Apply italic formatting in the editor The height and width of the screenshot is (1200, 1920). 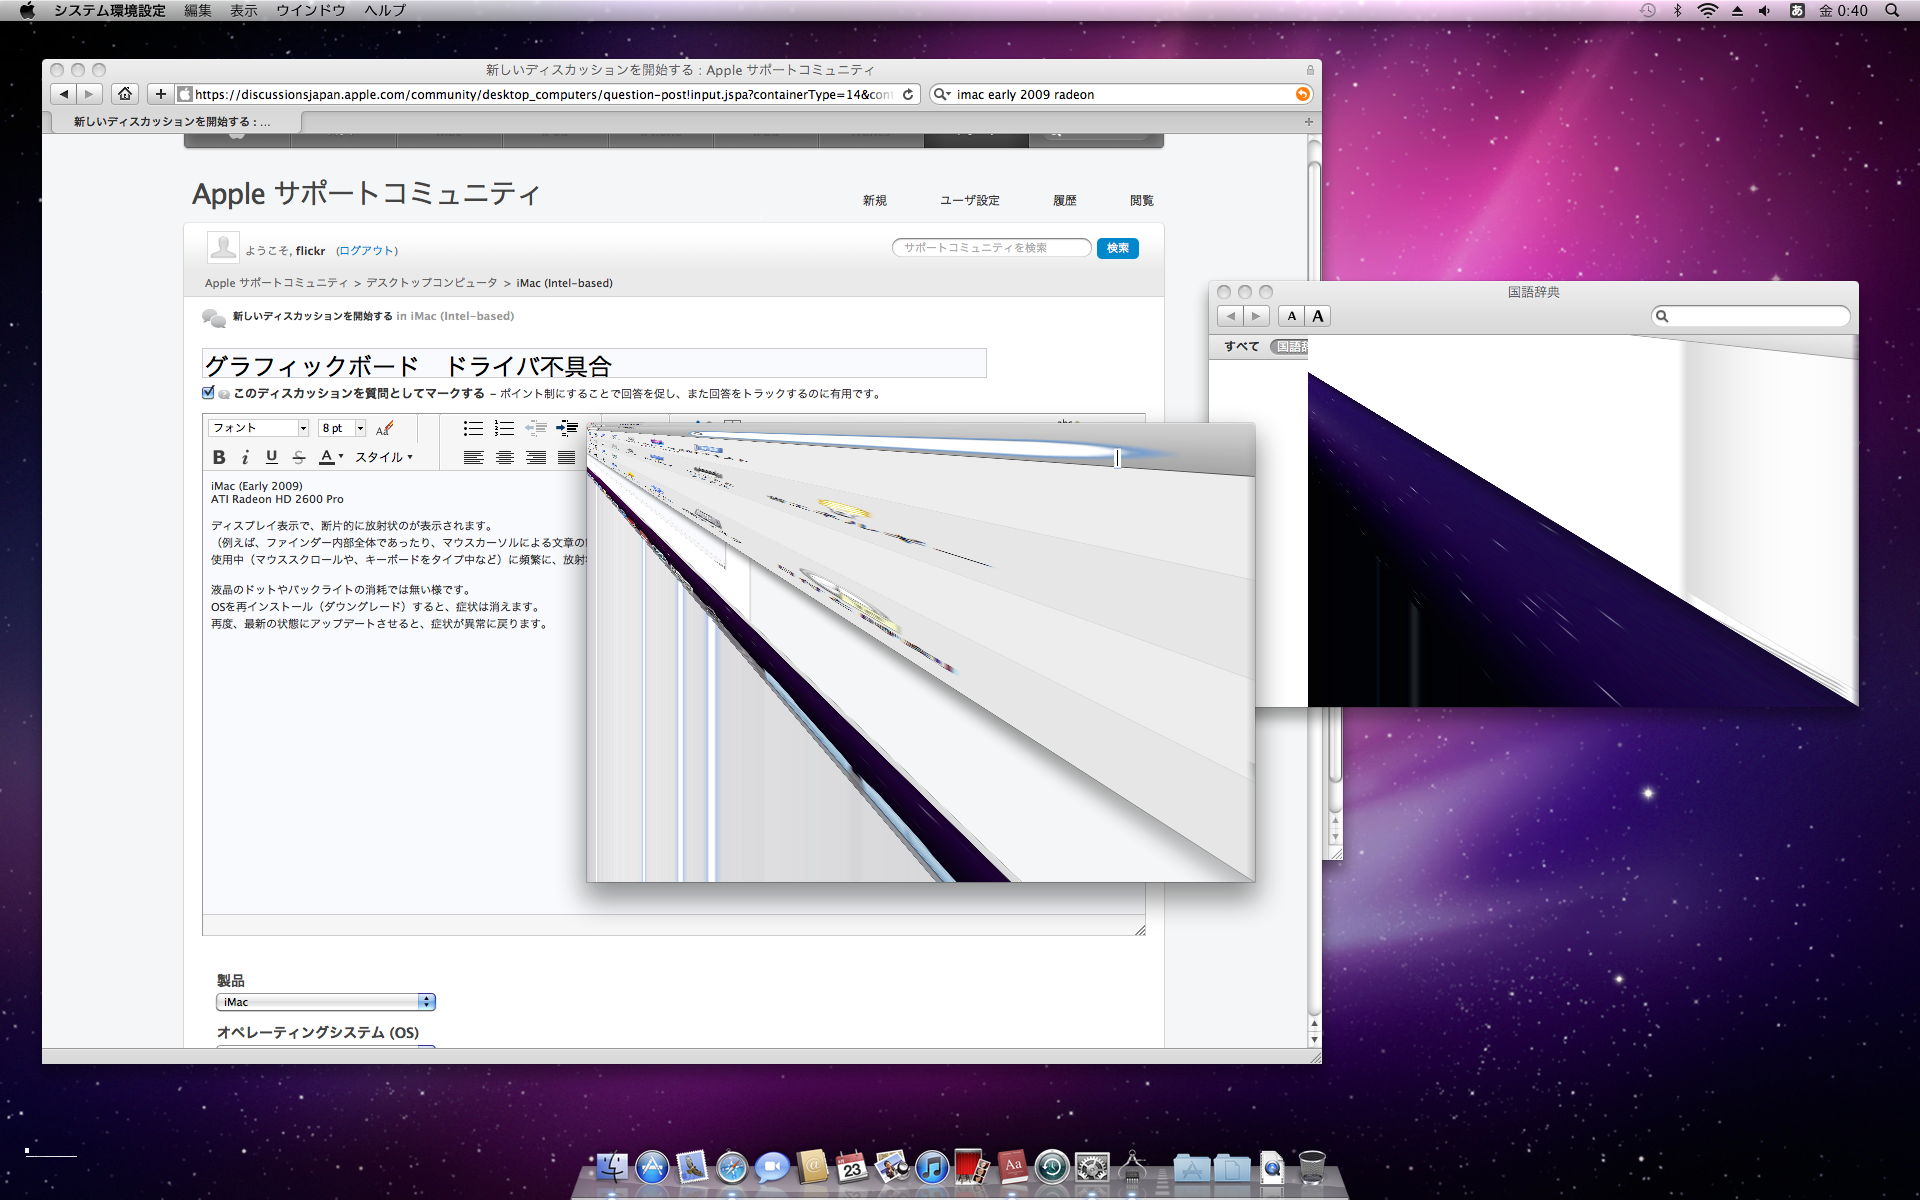tap(245, 457)
